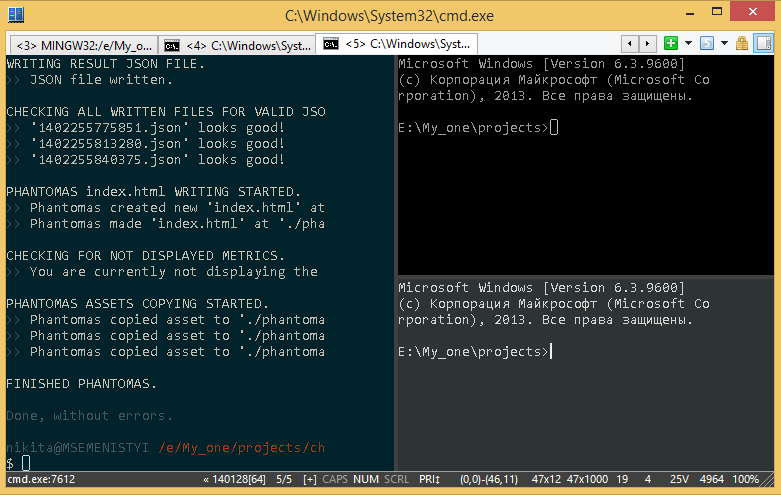
Task: Select the <5> C:\Windows\Syst... tab
Action: click(x=397, y=44)
